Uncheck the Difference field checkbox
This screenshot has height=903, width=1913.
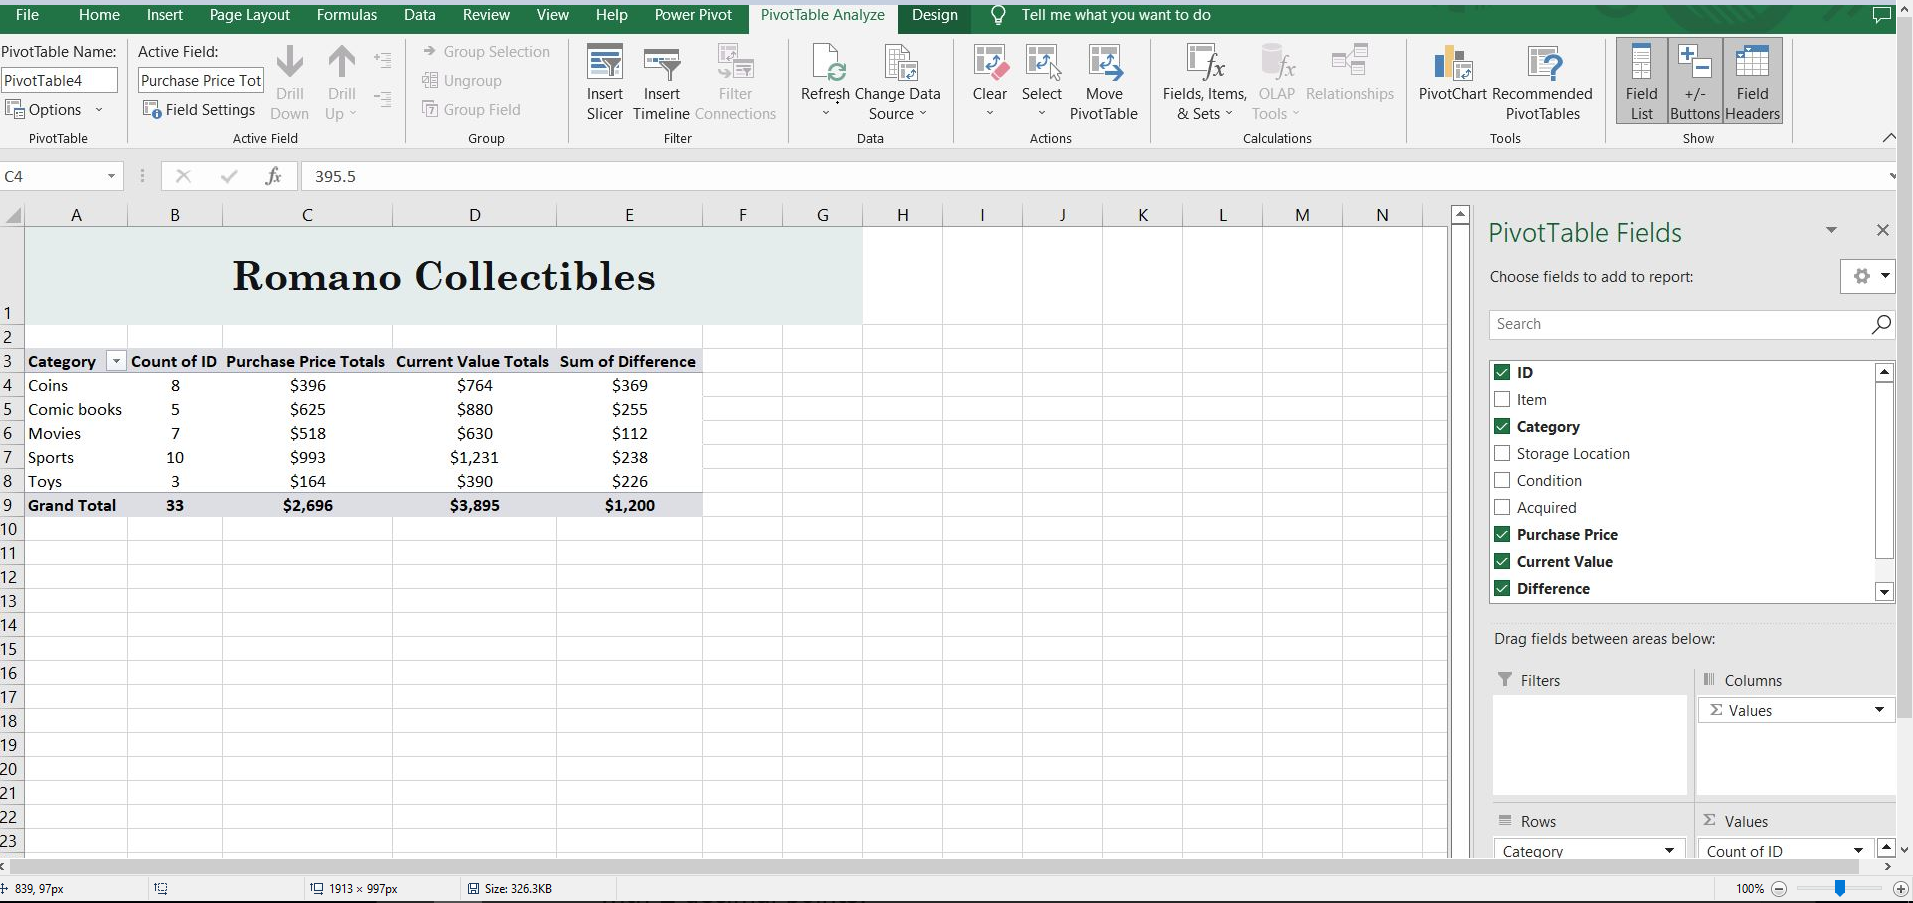pyautogui.click(x=1502, y=588)
